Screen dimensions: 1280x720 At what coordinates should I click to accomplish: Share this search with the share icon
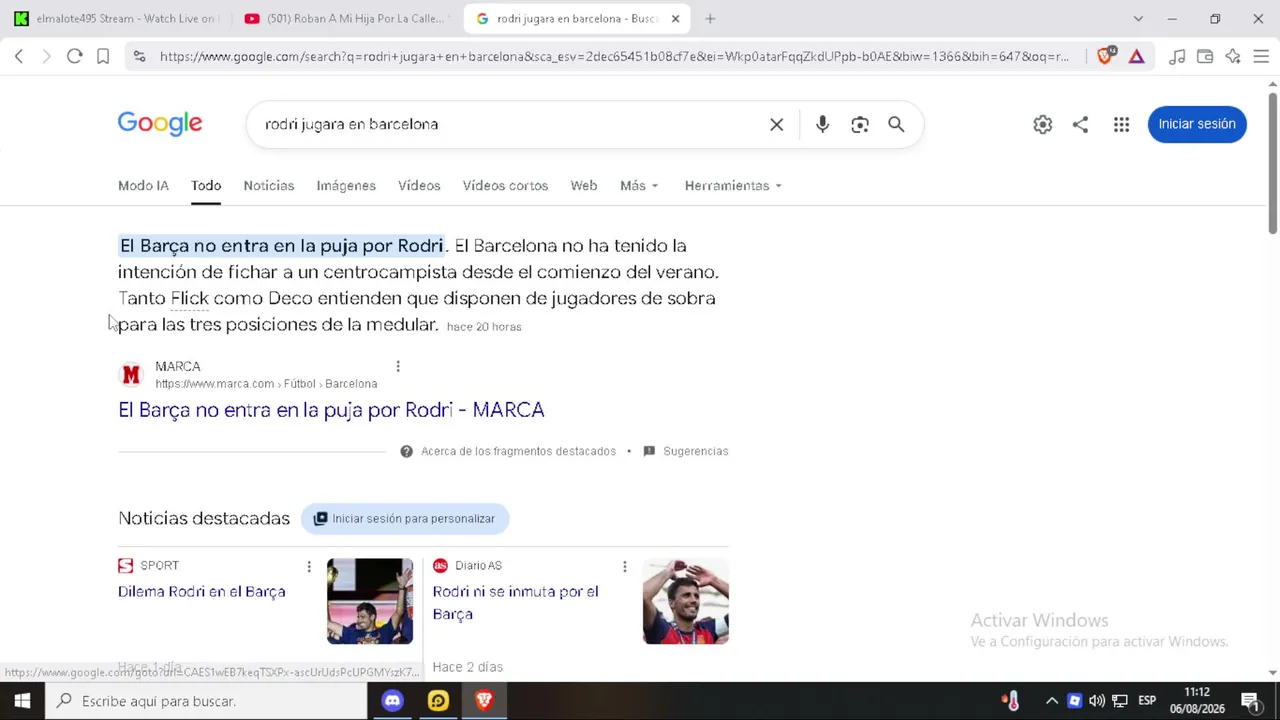(1080, 124)
